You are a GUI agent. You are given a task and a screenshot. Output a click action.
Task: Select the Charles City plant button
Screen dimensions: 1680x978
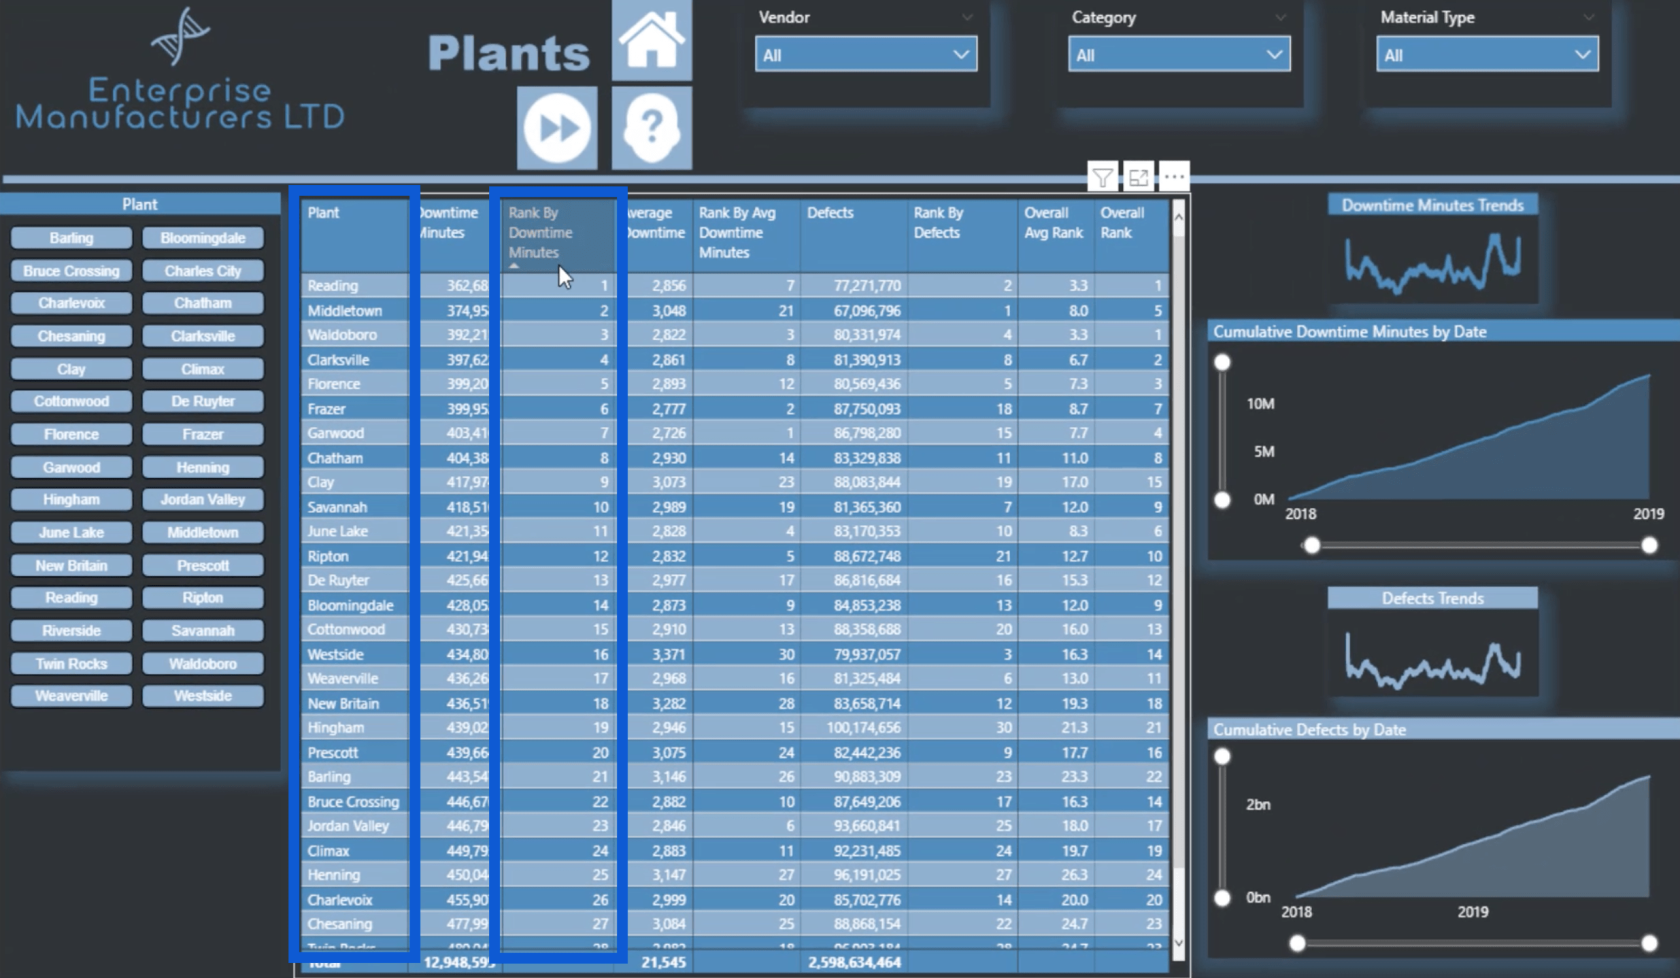tap(203, 271)
